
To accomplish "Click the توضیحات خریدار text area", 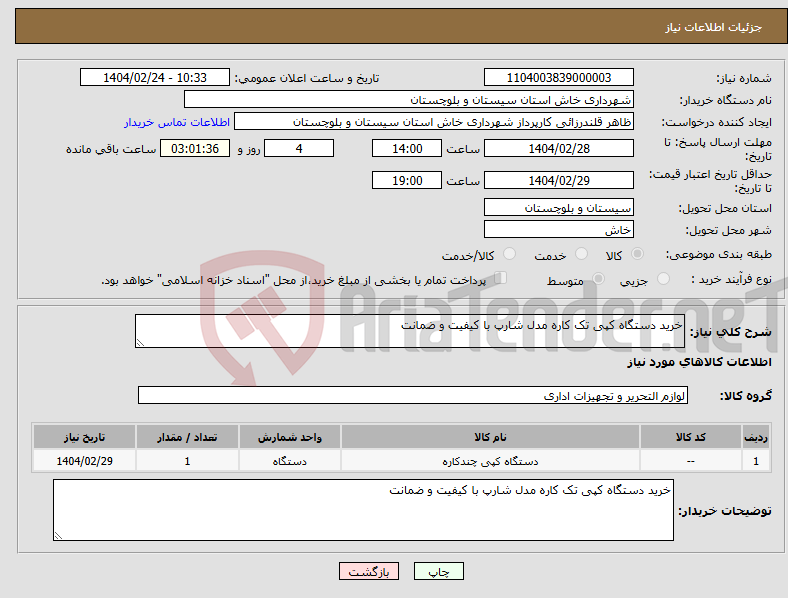I will pyautogui.click(x=363, y=510).
